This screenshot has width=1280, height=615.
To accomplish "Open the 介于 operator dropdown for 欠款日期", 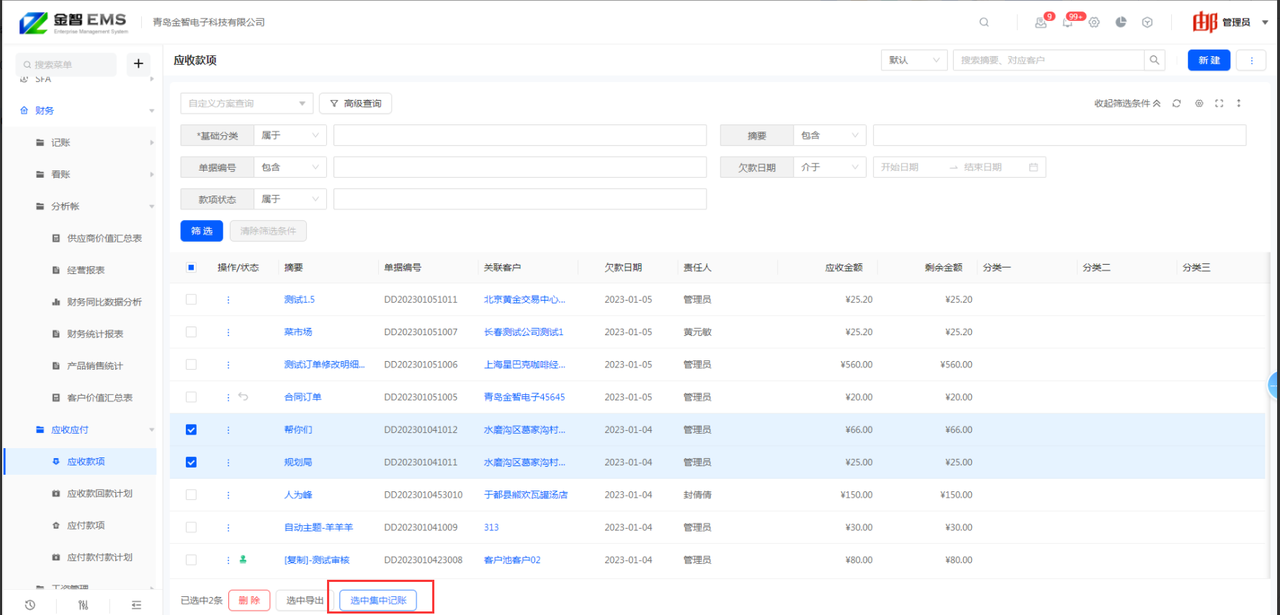I will tap(830, 167).
